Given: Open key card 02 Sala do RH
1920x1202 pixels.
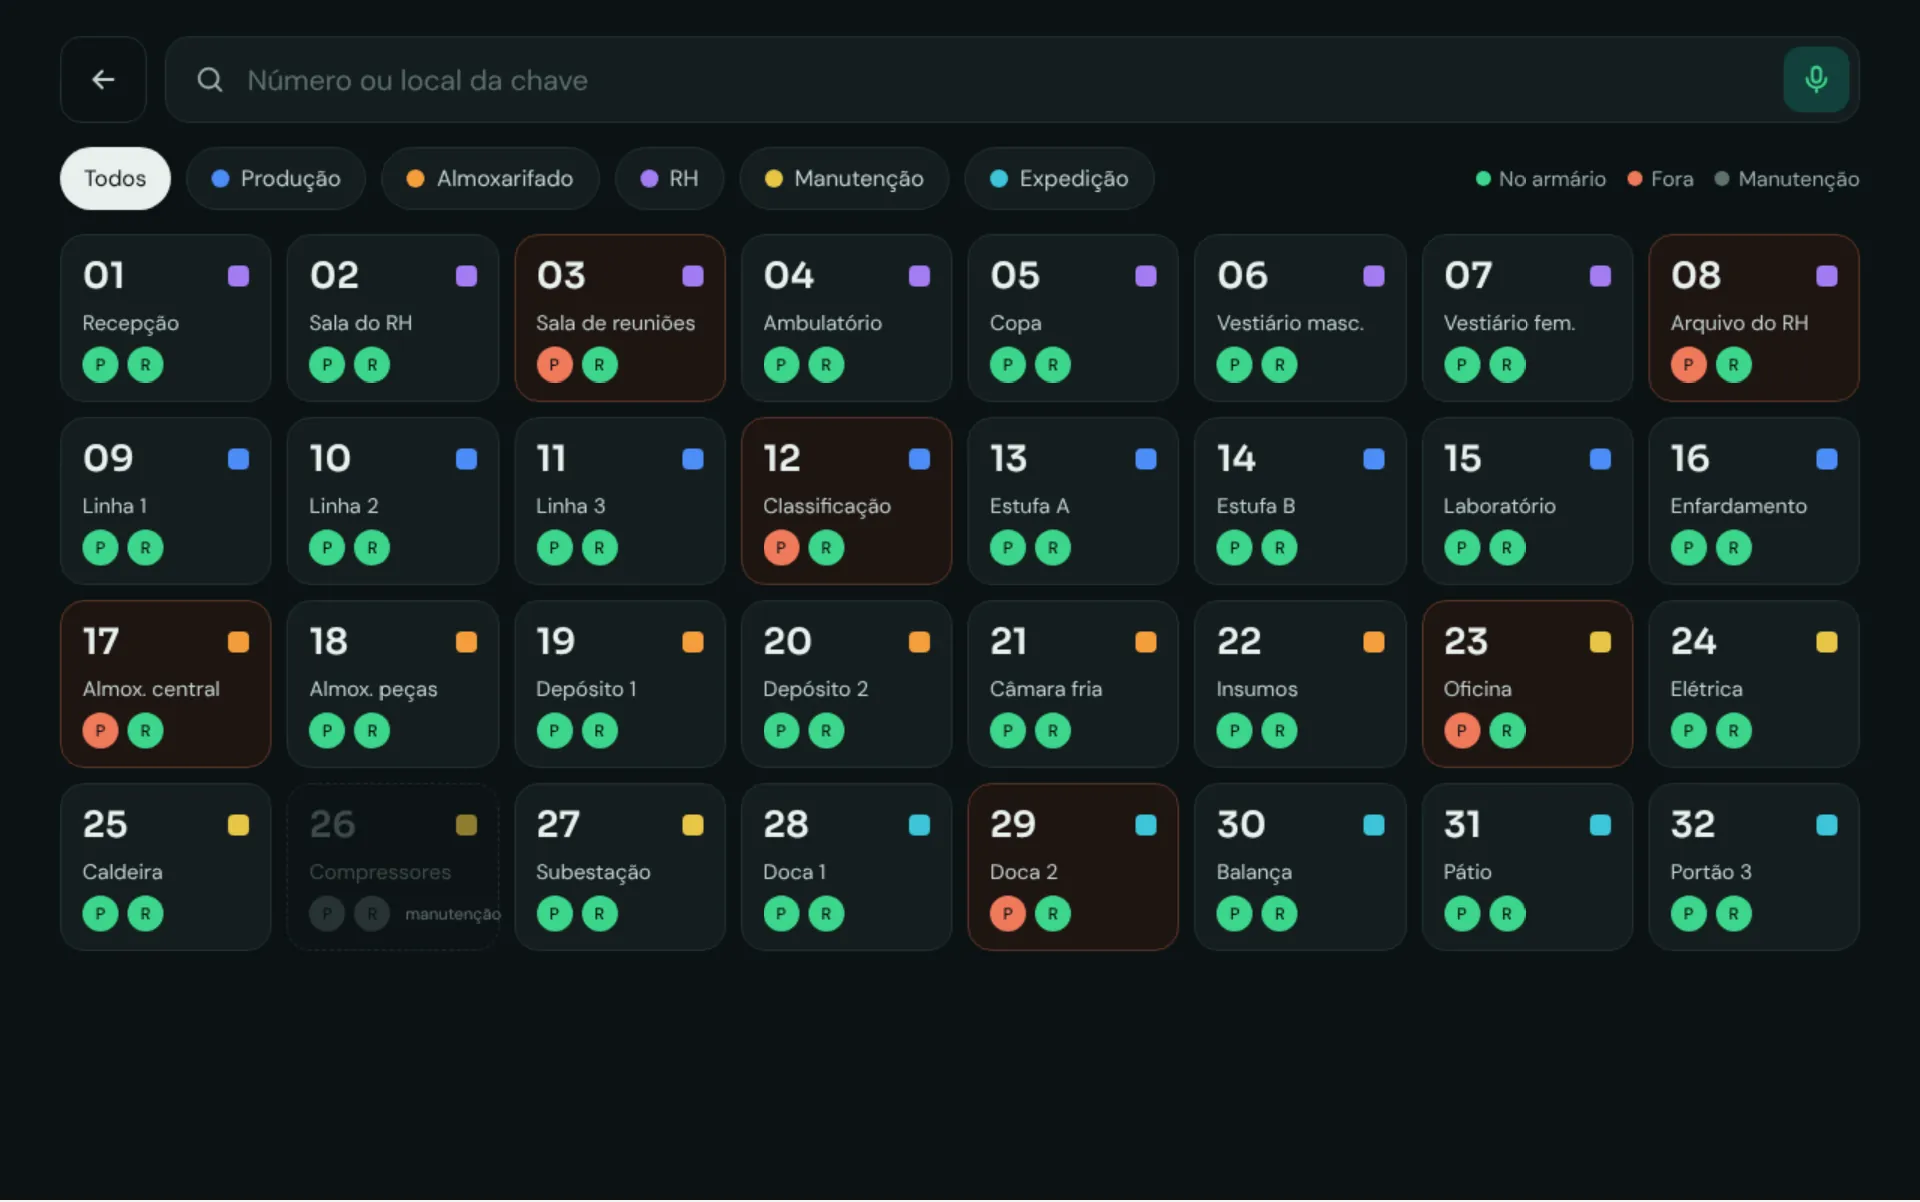Looking at the screenshot, I should click(x=392, y=318).
